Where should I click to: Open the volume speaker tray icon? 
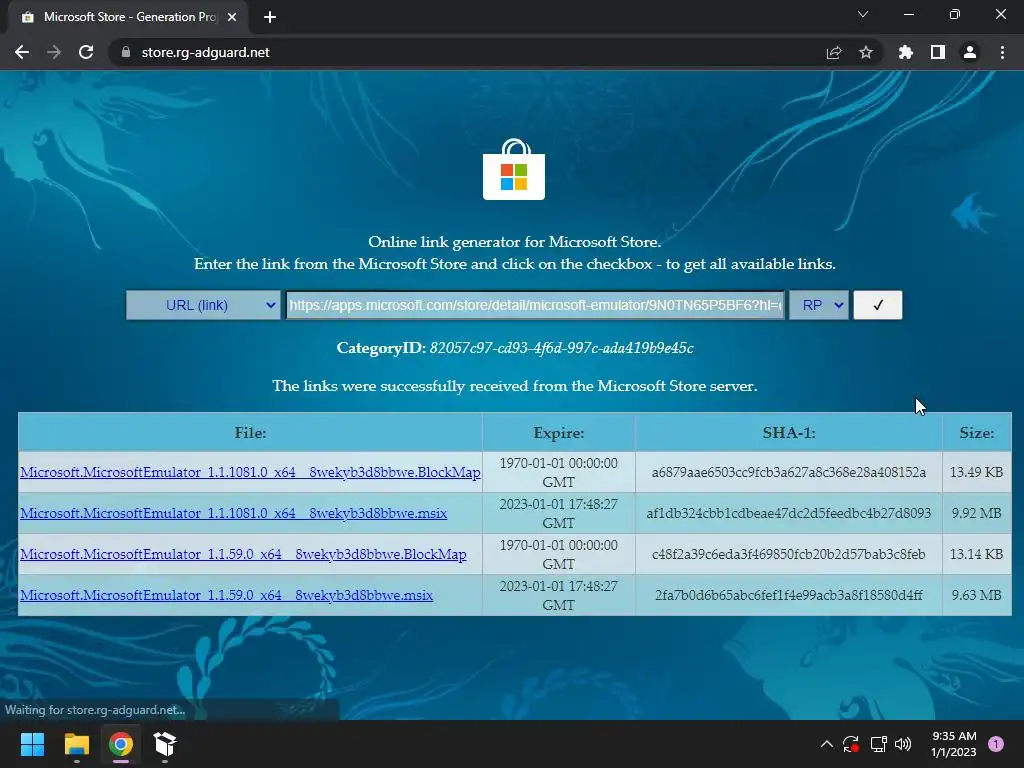tap(903, 744)
